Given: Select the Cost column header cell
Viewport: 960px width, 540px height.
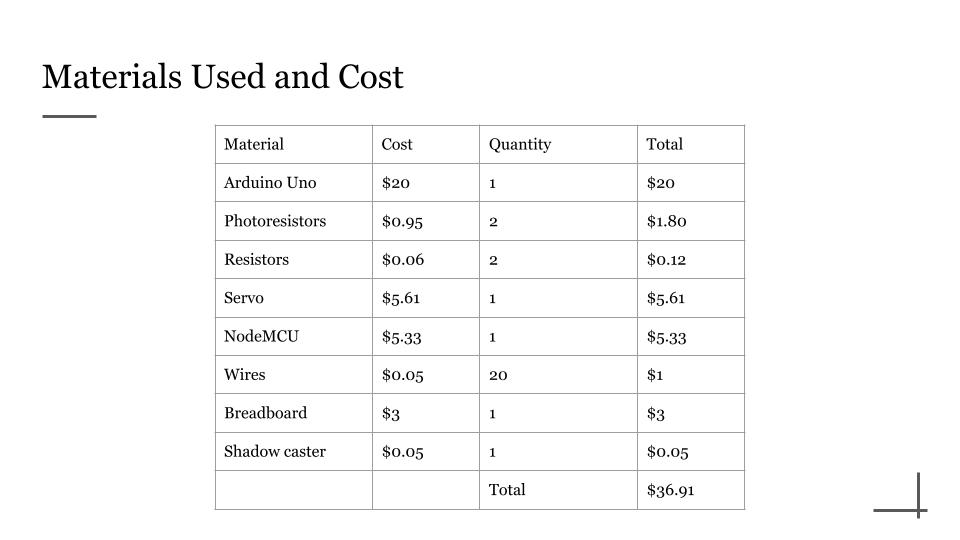Looking at the screenshot, I should tap(426, 144).
